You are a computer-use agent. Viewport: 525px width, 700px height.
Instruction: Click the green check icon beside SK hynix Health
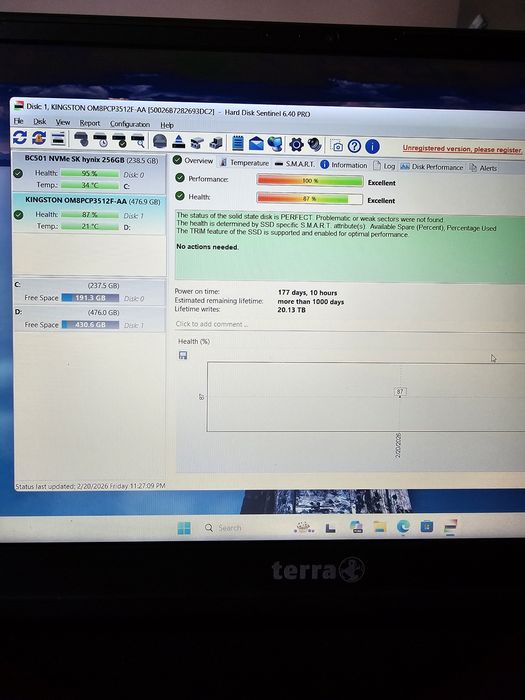click(x=18, y=173)
